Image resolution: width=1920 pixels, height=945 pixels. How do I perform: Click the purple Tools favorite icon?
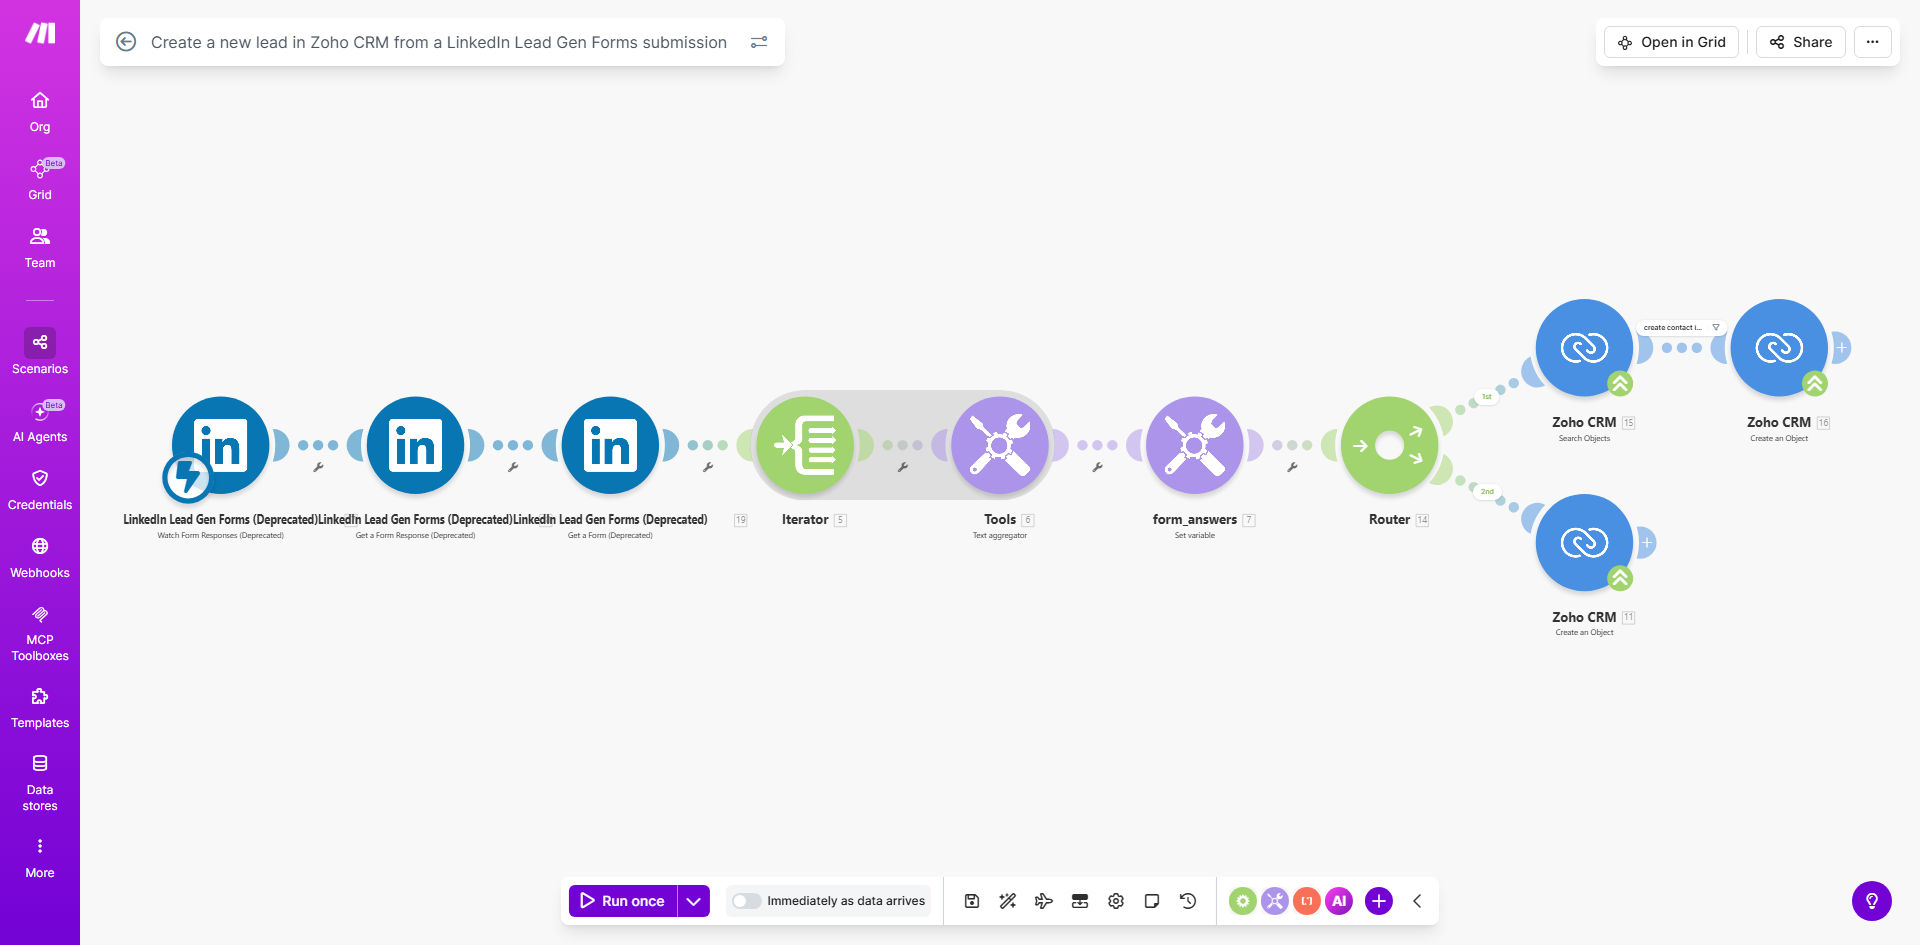click(x=1275, y=901)
